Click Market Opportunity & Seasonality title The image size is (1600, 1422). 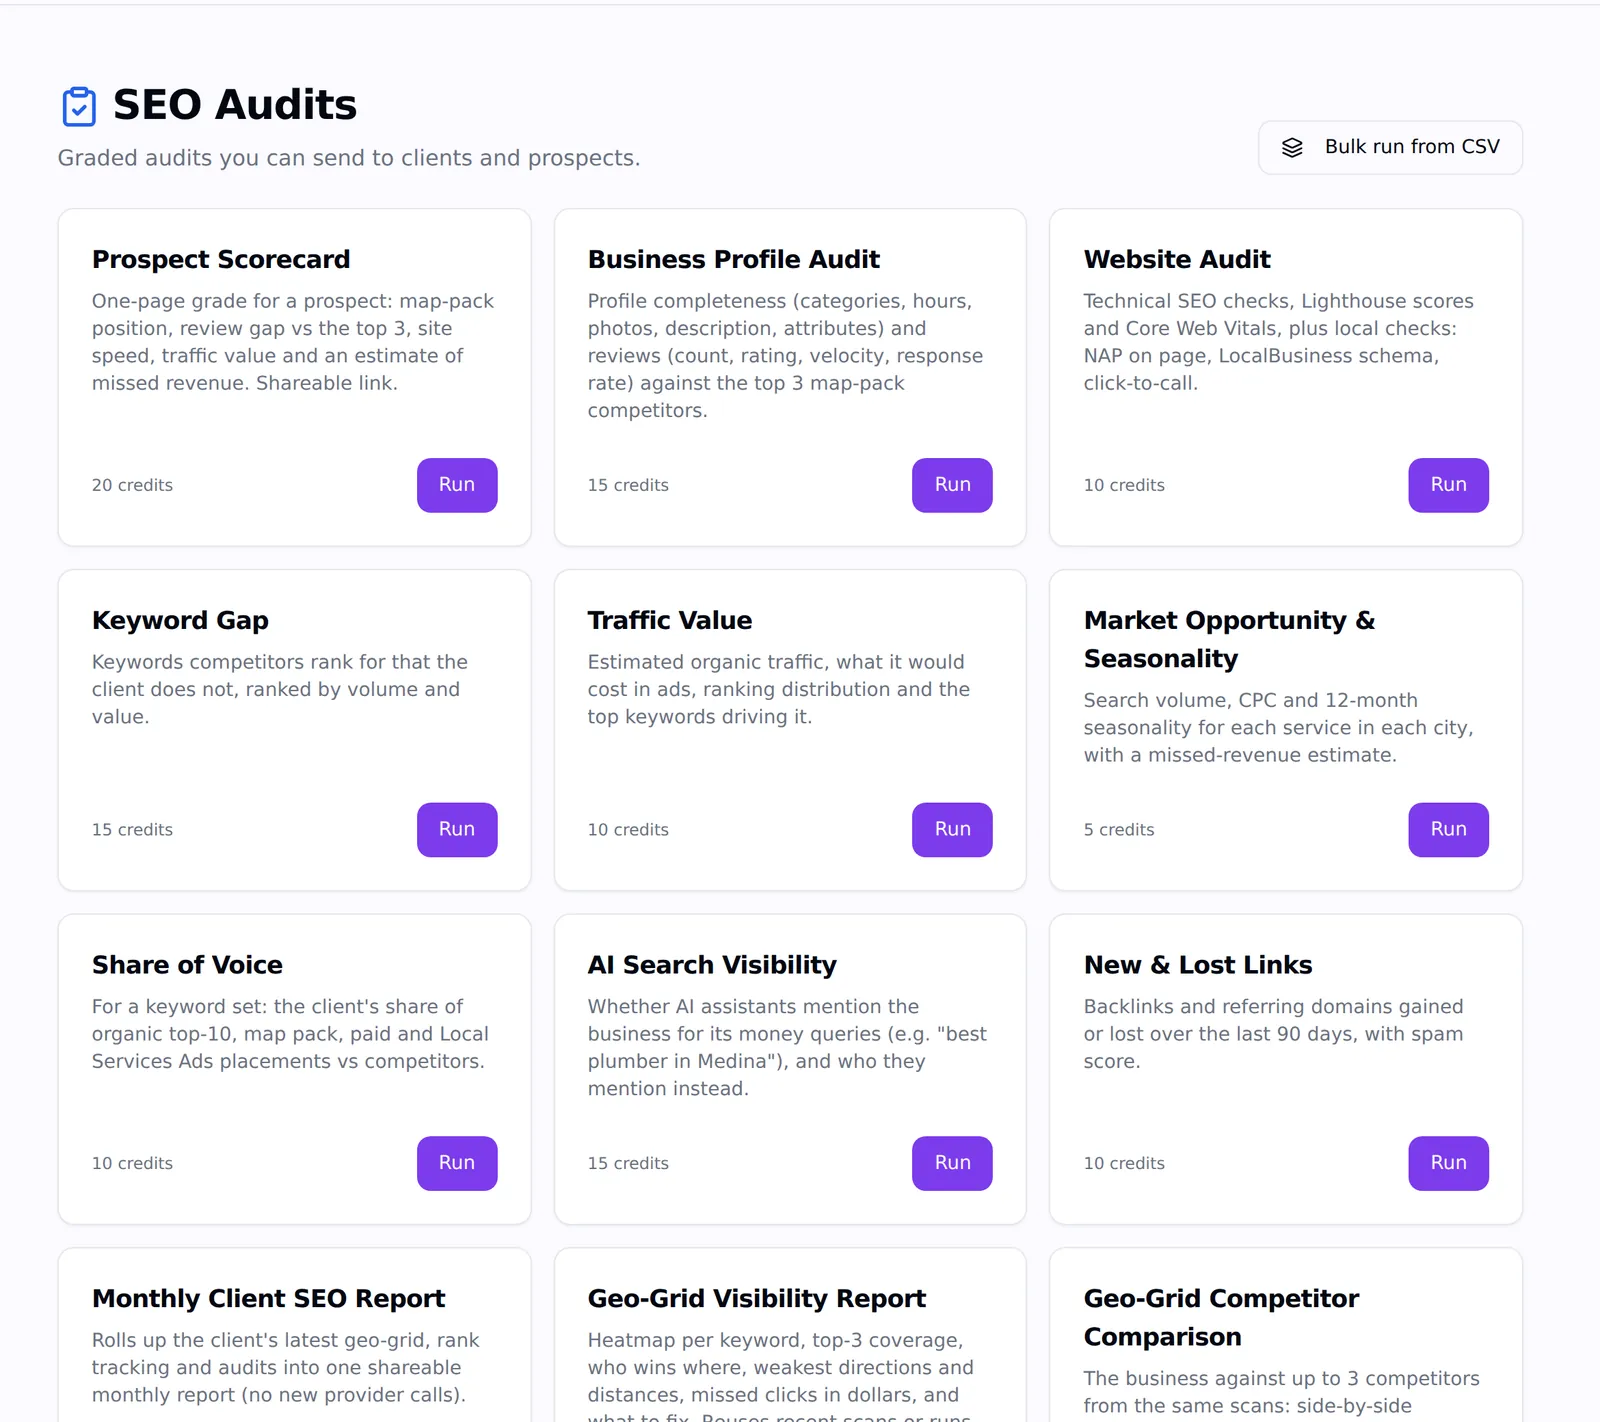click(x=1229, y=639)
